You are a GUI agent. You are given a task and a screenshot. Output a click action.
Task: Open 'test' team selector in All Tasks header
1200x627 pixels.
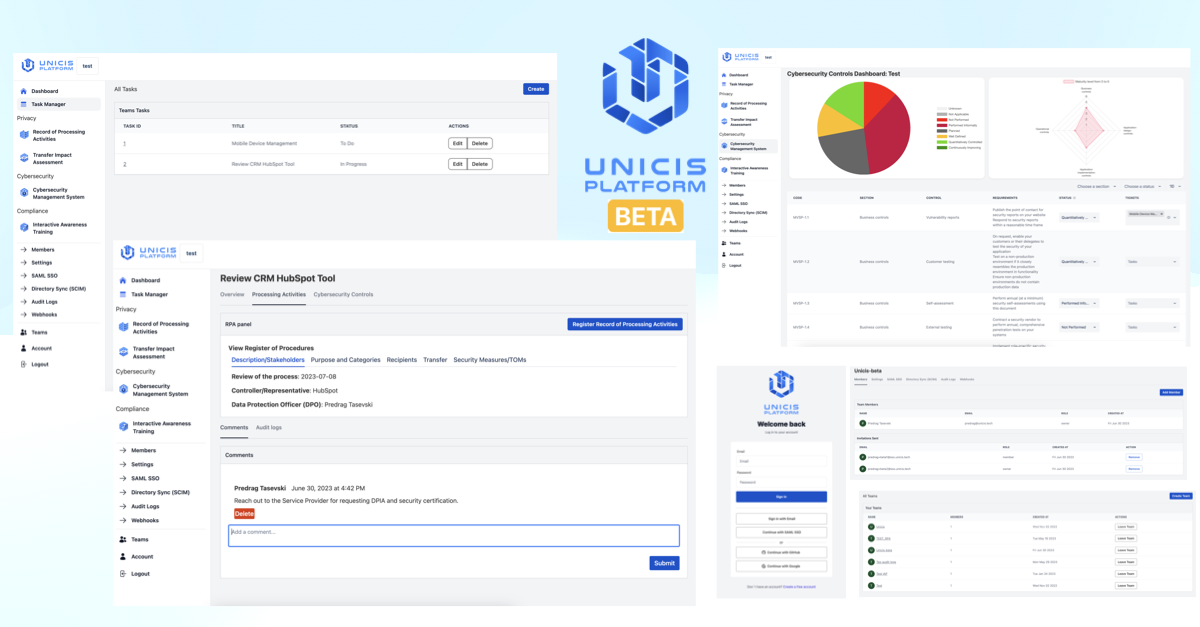pyautogui.click(x=88, y=66)
